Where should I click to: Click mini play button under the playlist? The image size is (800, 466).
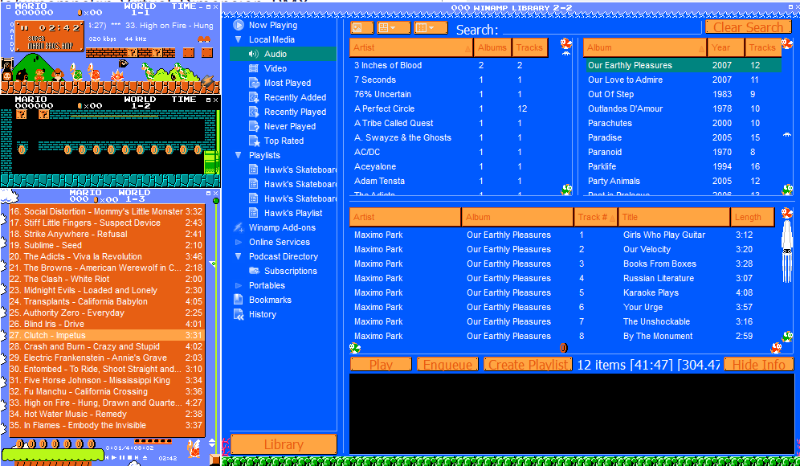[x=114, y=457]
